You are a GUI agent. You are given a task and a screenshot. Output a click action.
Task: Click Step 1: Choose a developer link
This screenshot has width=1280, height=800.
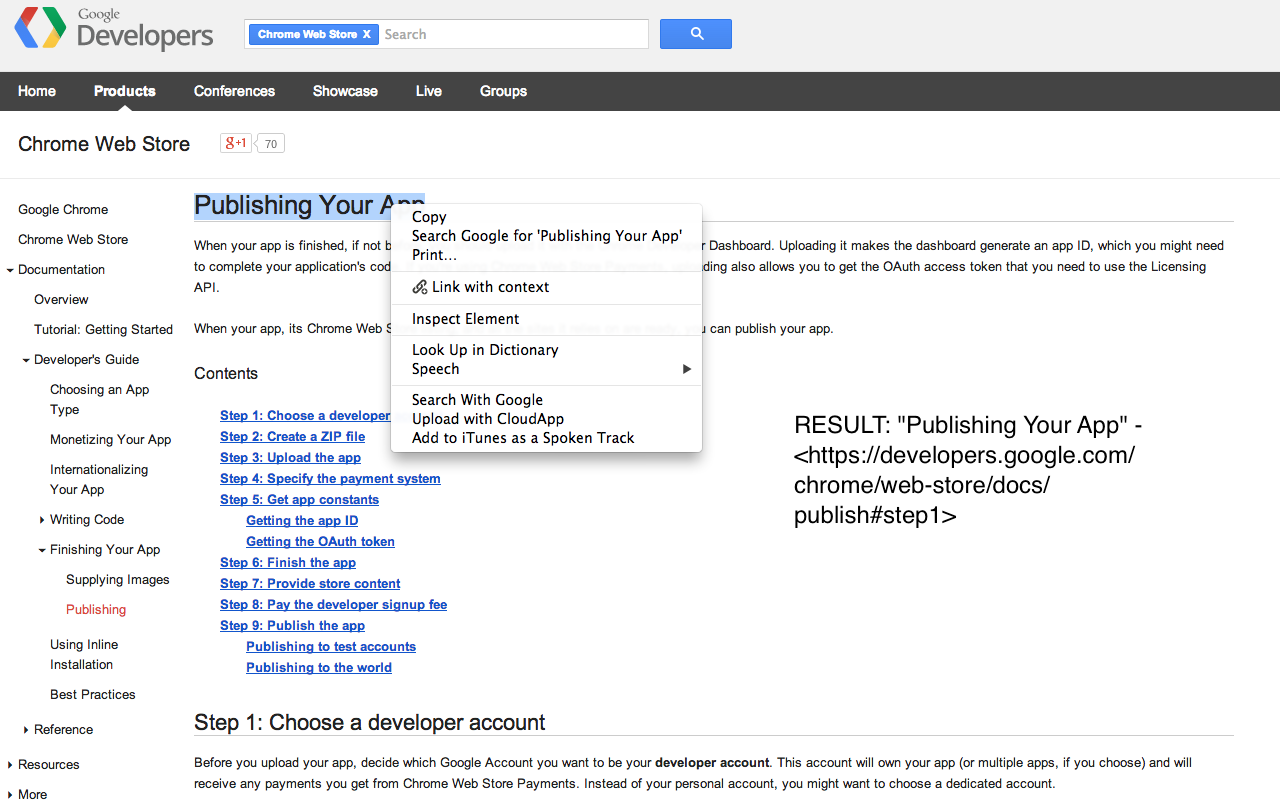point(305,416)
